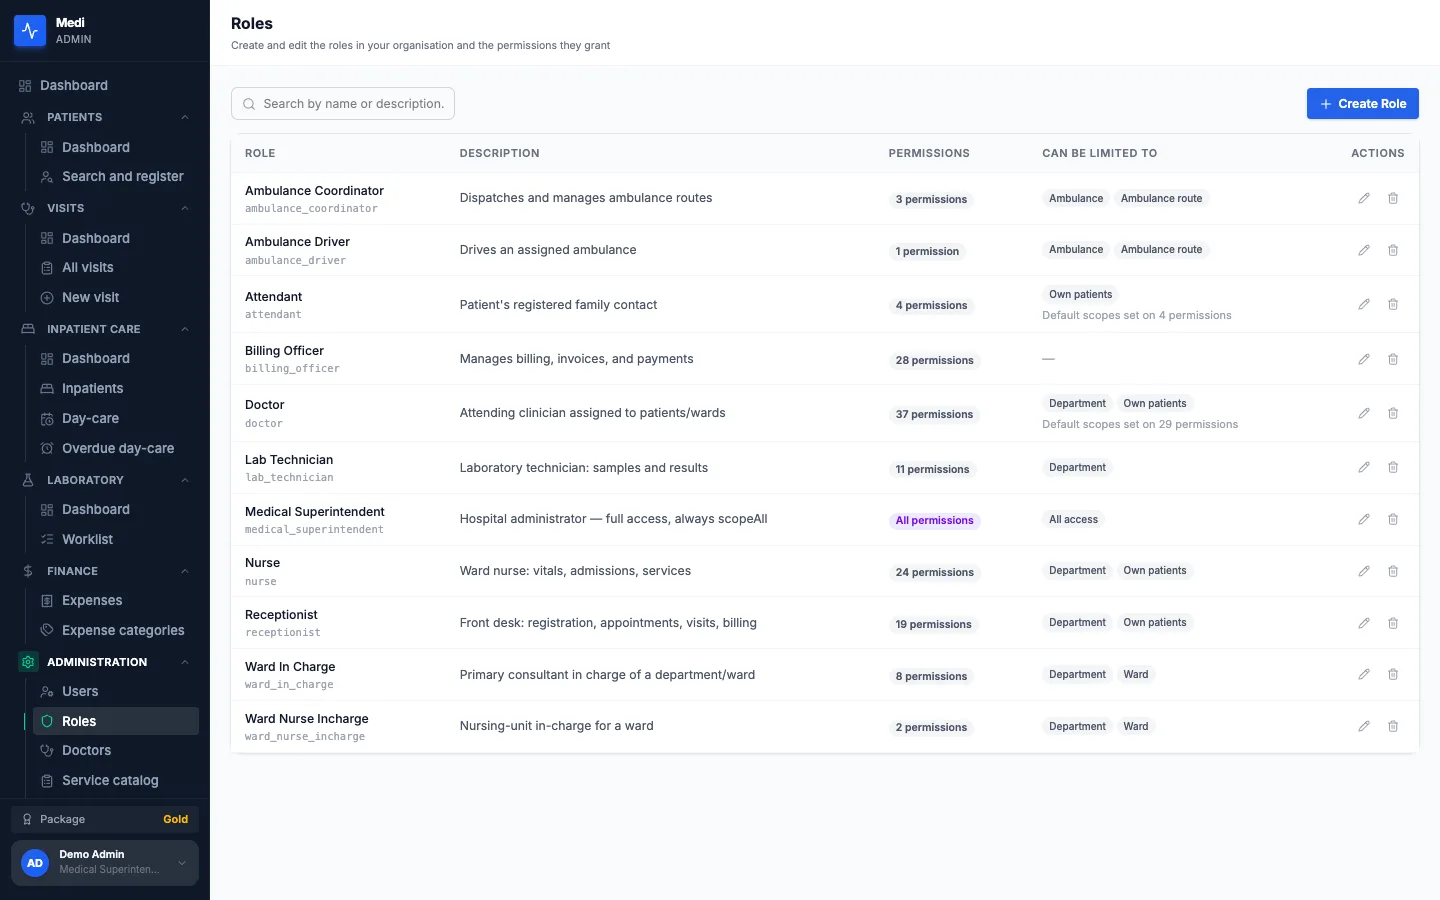
Task: Open Overdue day-care list
Action: [116, 448]
